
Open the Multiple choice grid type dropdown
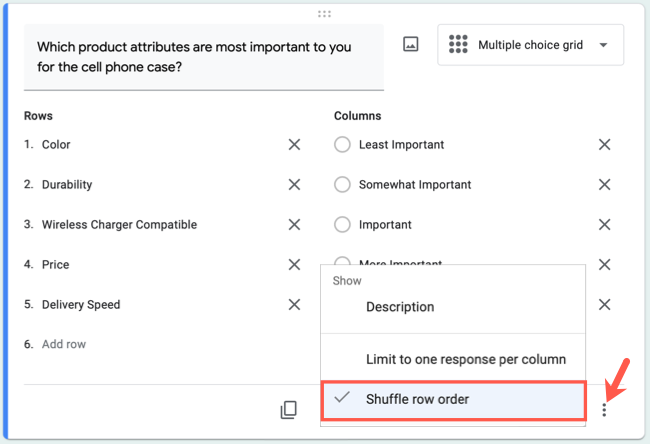[x=530, y=45]
